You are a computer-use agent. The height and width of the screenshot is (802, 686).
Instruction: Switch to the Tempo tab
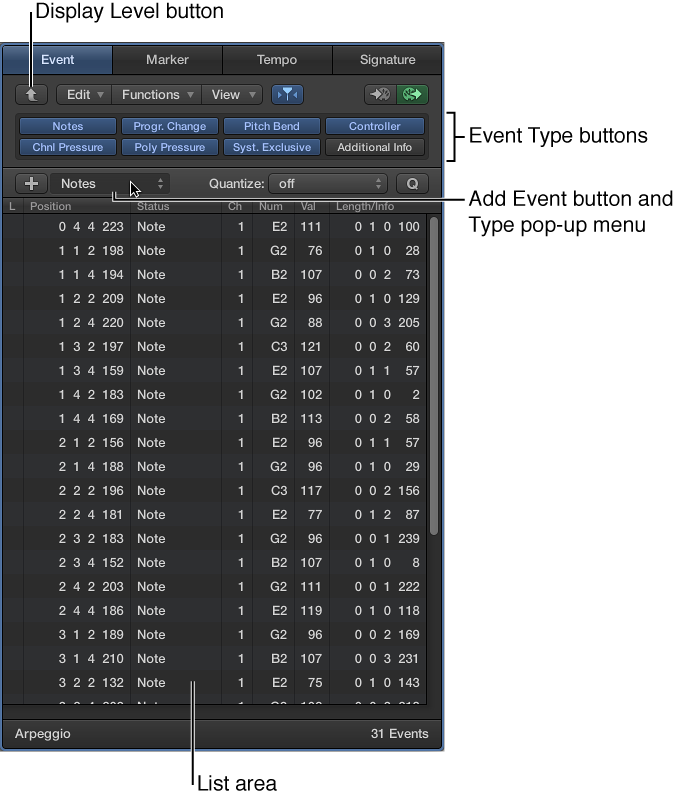(277, 60)
